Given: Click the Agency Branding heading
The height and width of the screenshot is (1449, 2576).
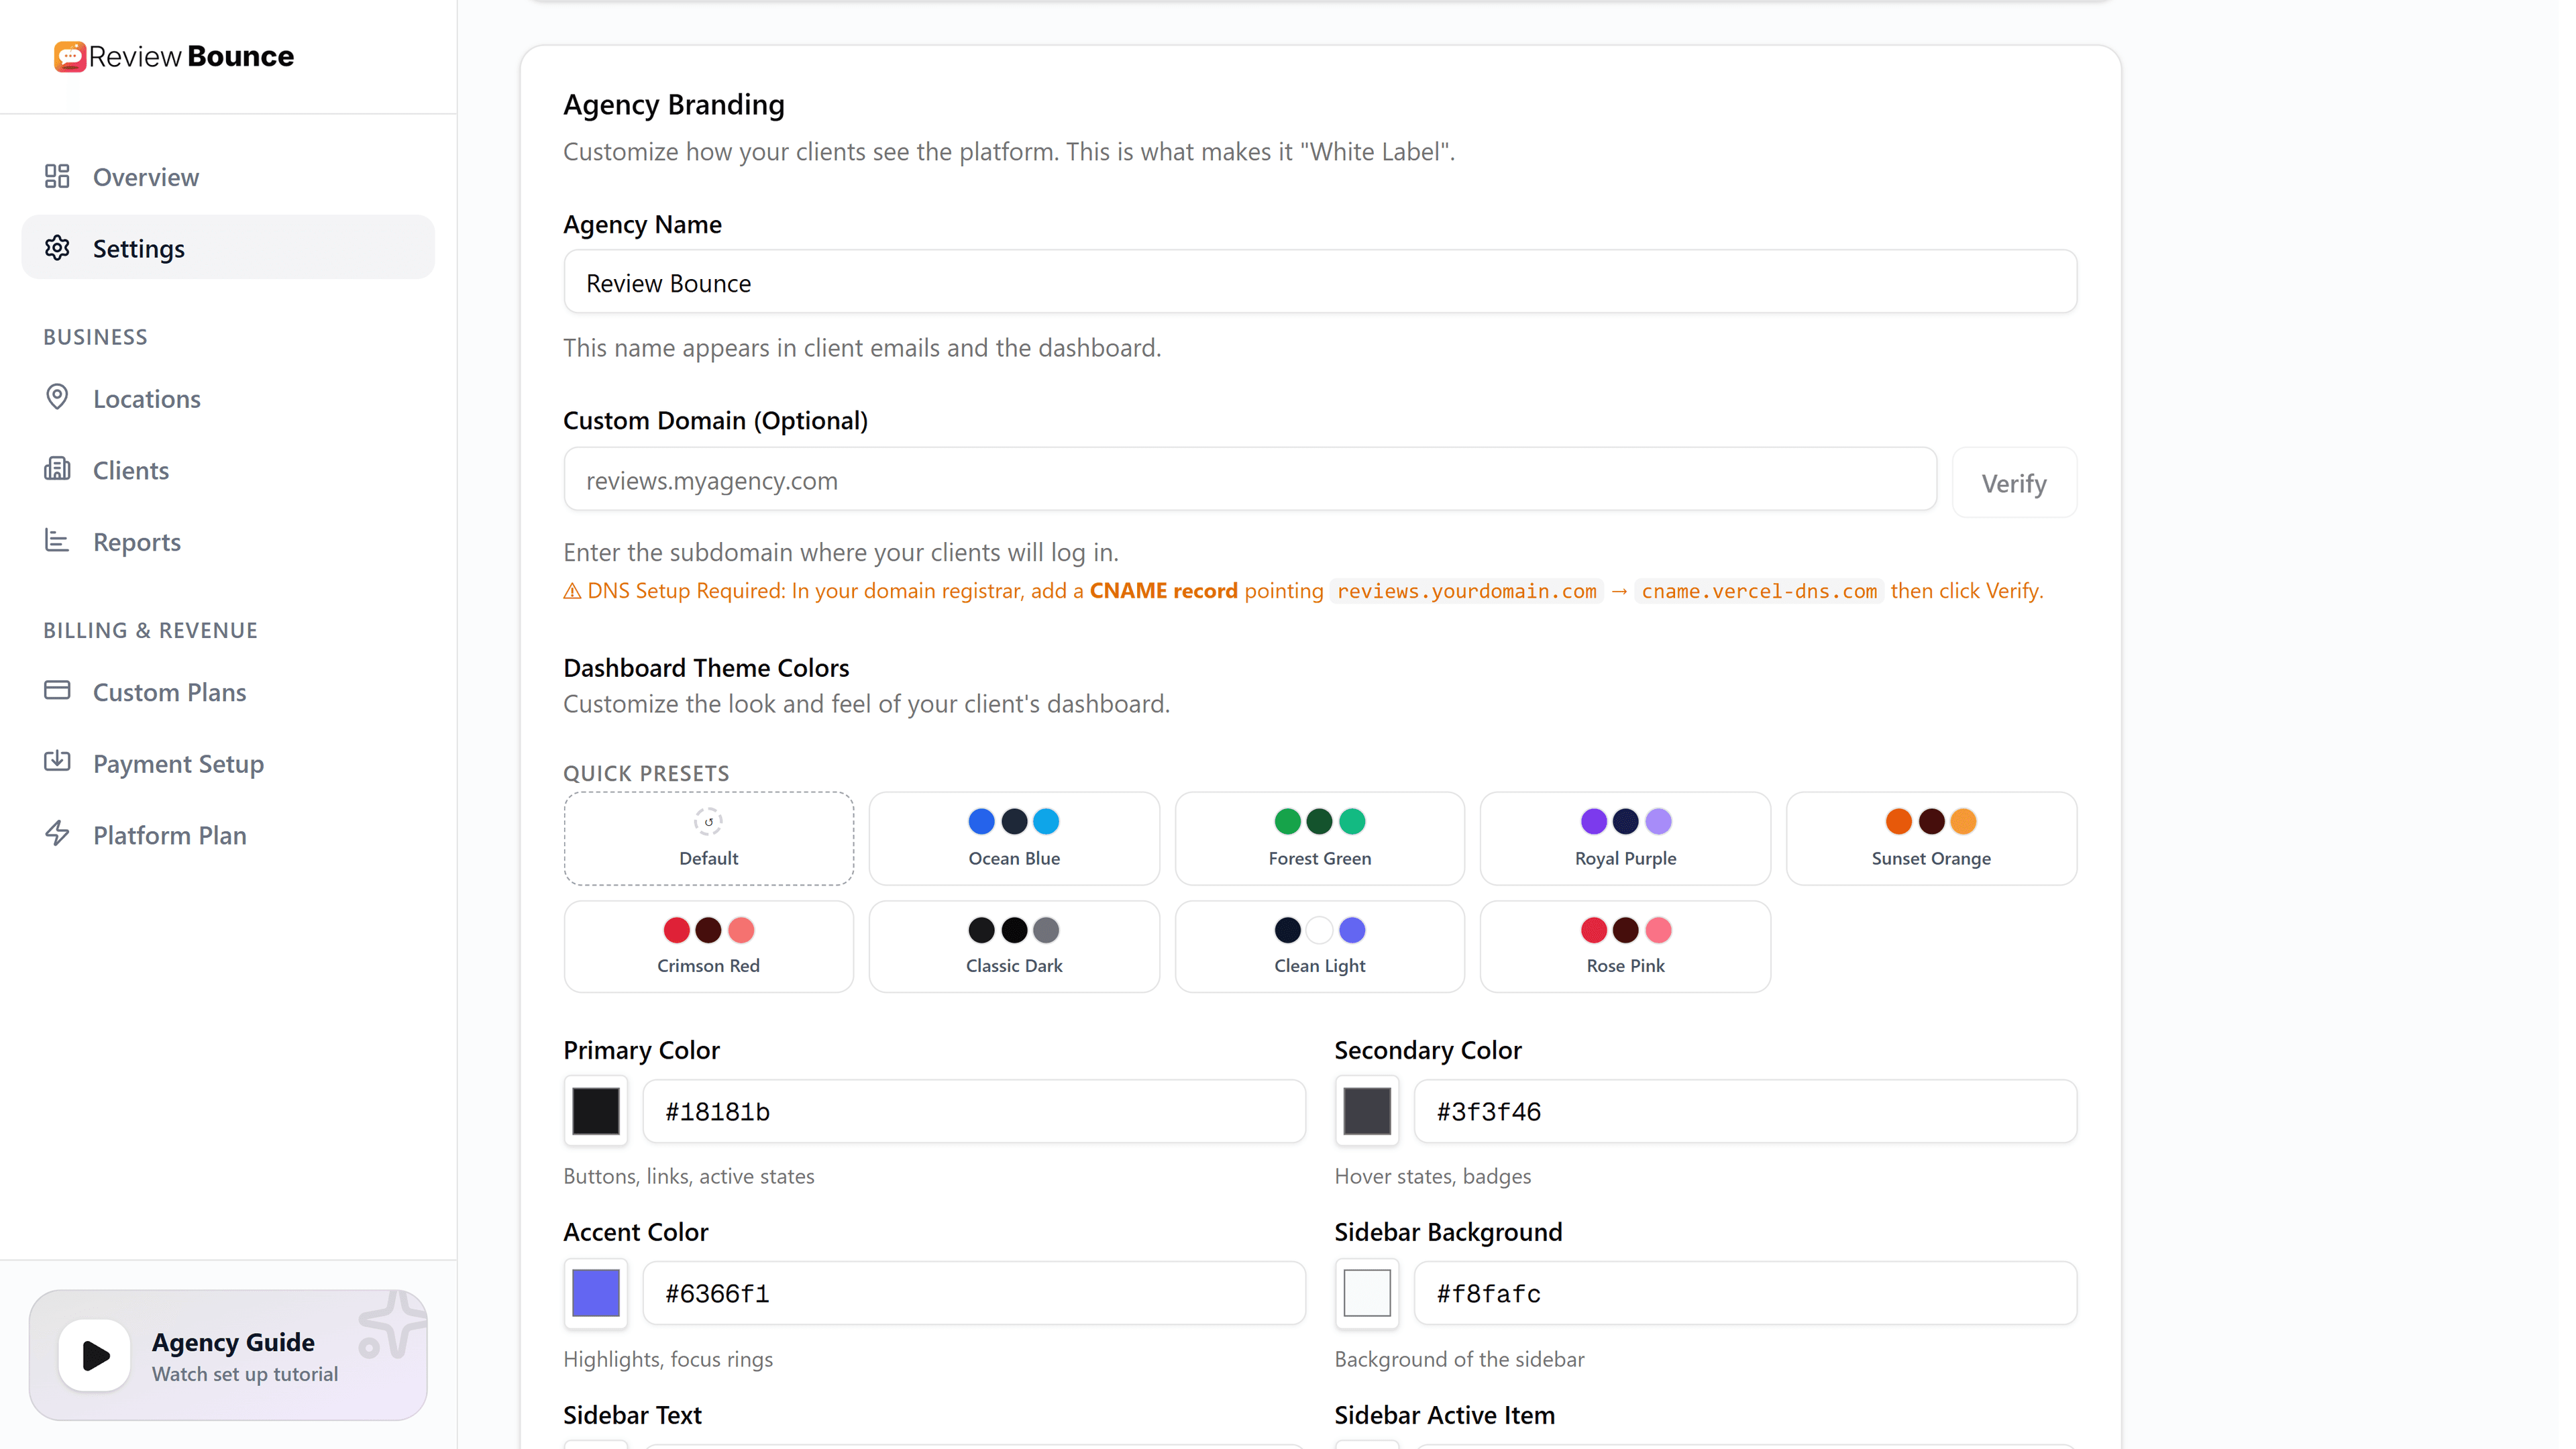Looking at the screenshot, I should point(673,104).
